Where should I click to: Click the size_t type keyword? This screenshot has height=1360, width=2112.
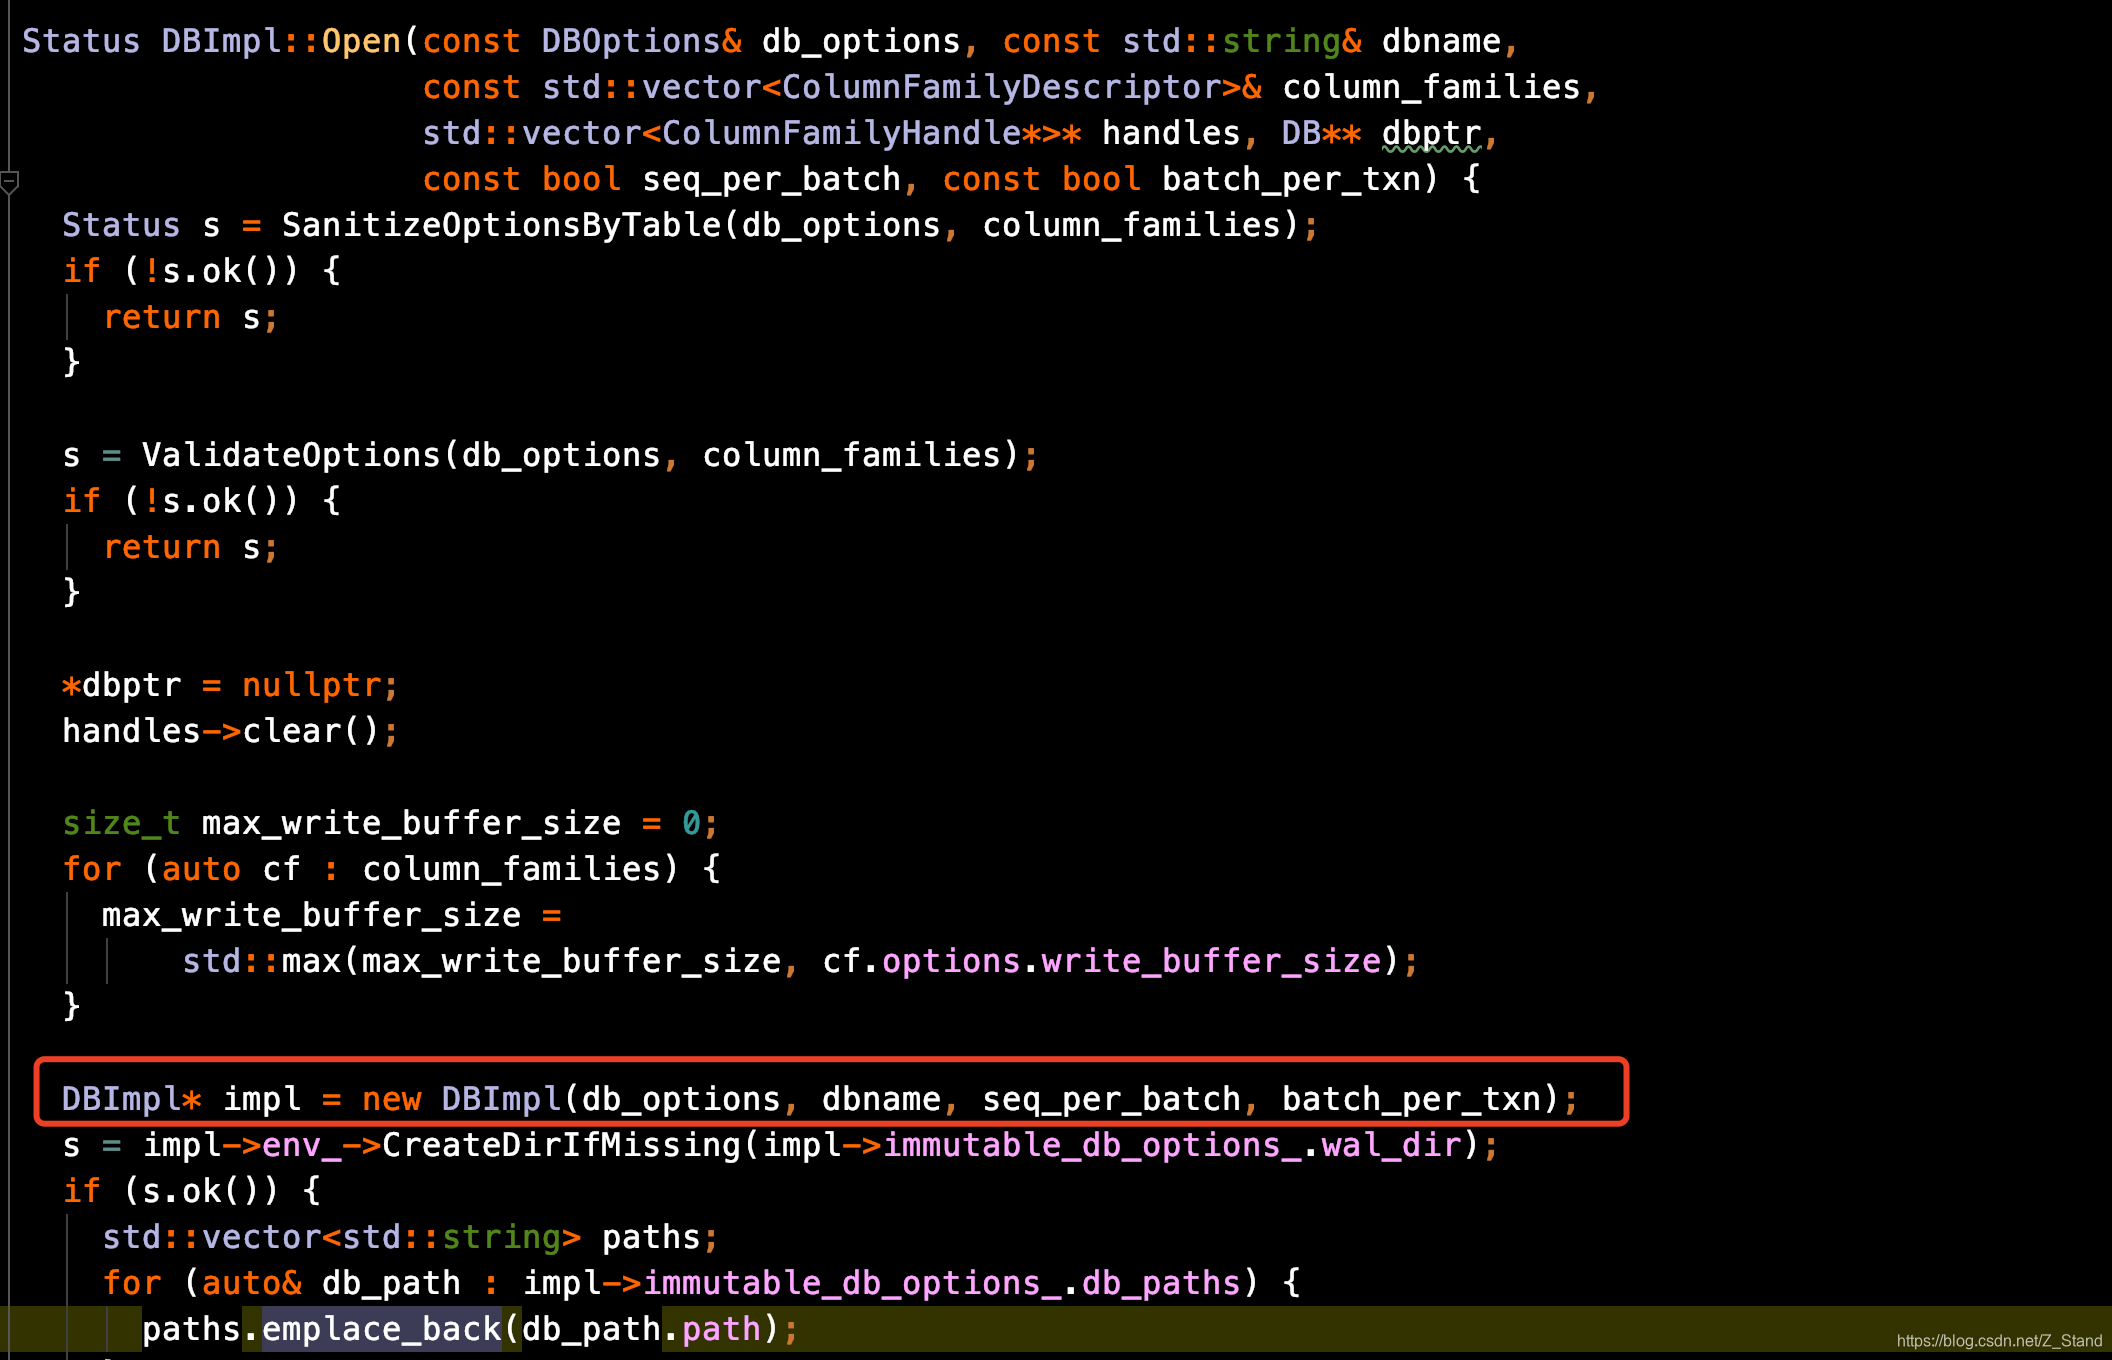click(x=121, y=823)
